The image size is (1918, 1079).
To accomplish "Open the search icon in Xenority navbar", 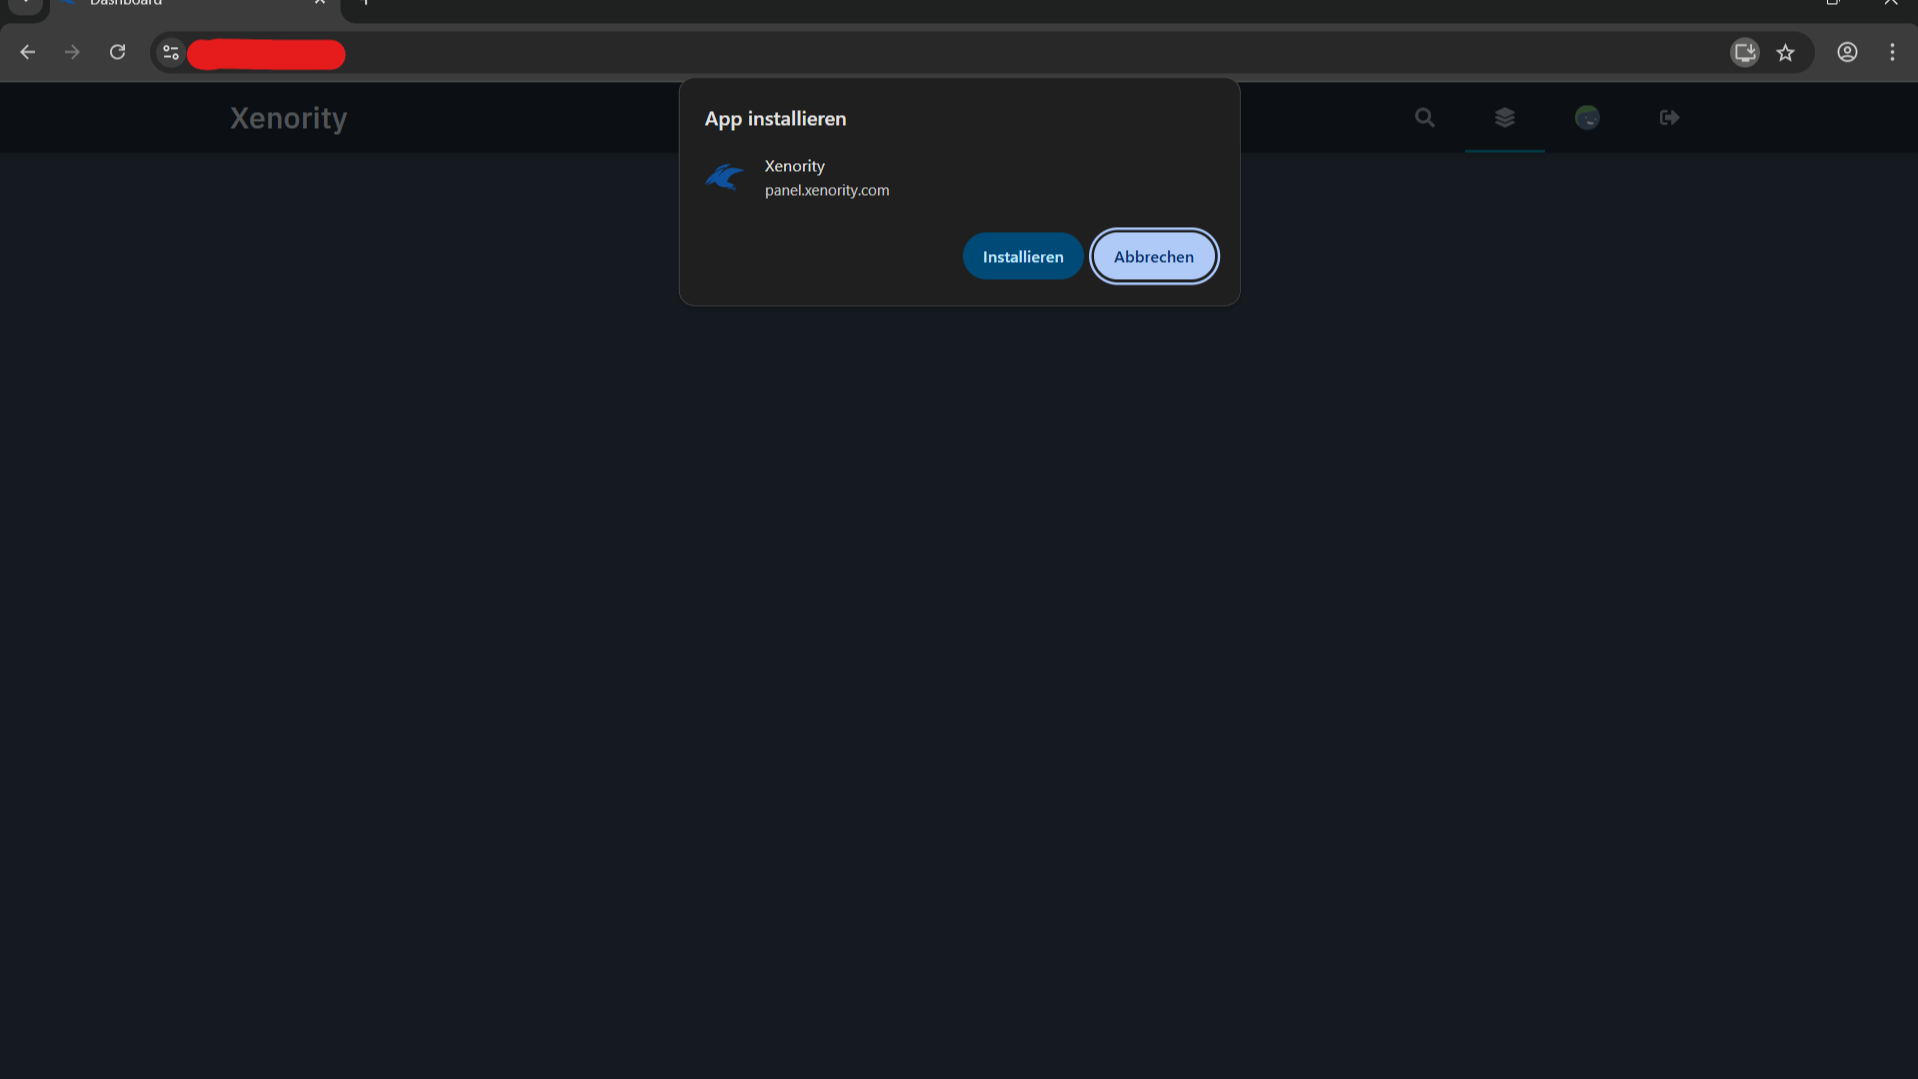I will click(x=1424, y=118).
